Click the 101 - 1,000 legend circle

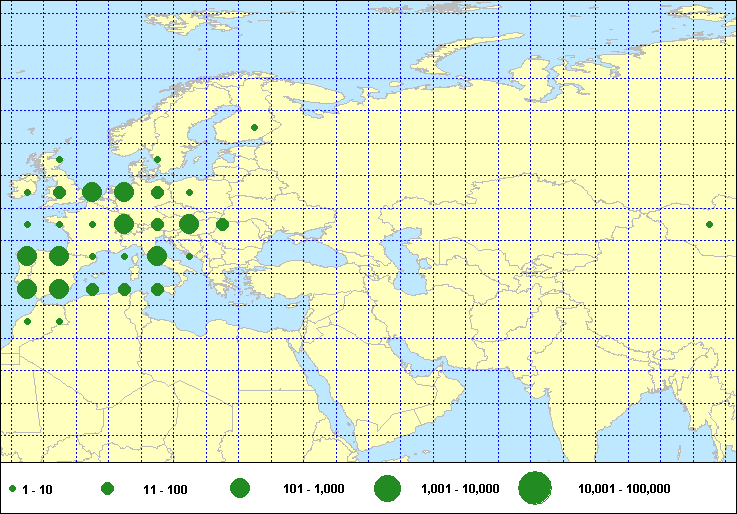(x=240, y=488)
